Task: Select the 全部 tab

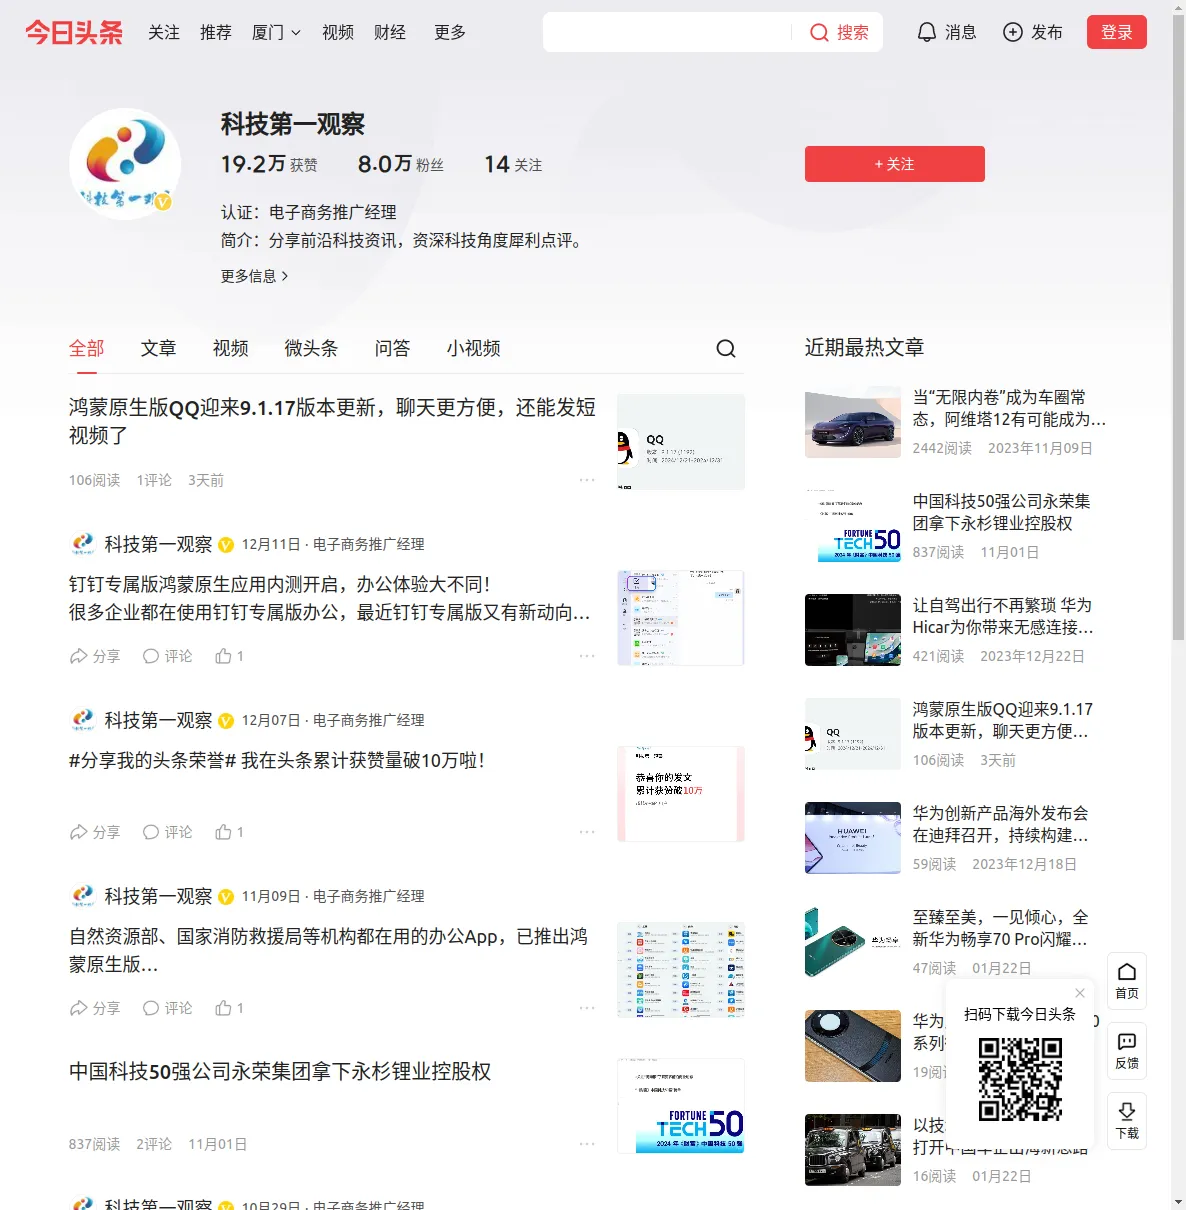Action: (87, 348)
